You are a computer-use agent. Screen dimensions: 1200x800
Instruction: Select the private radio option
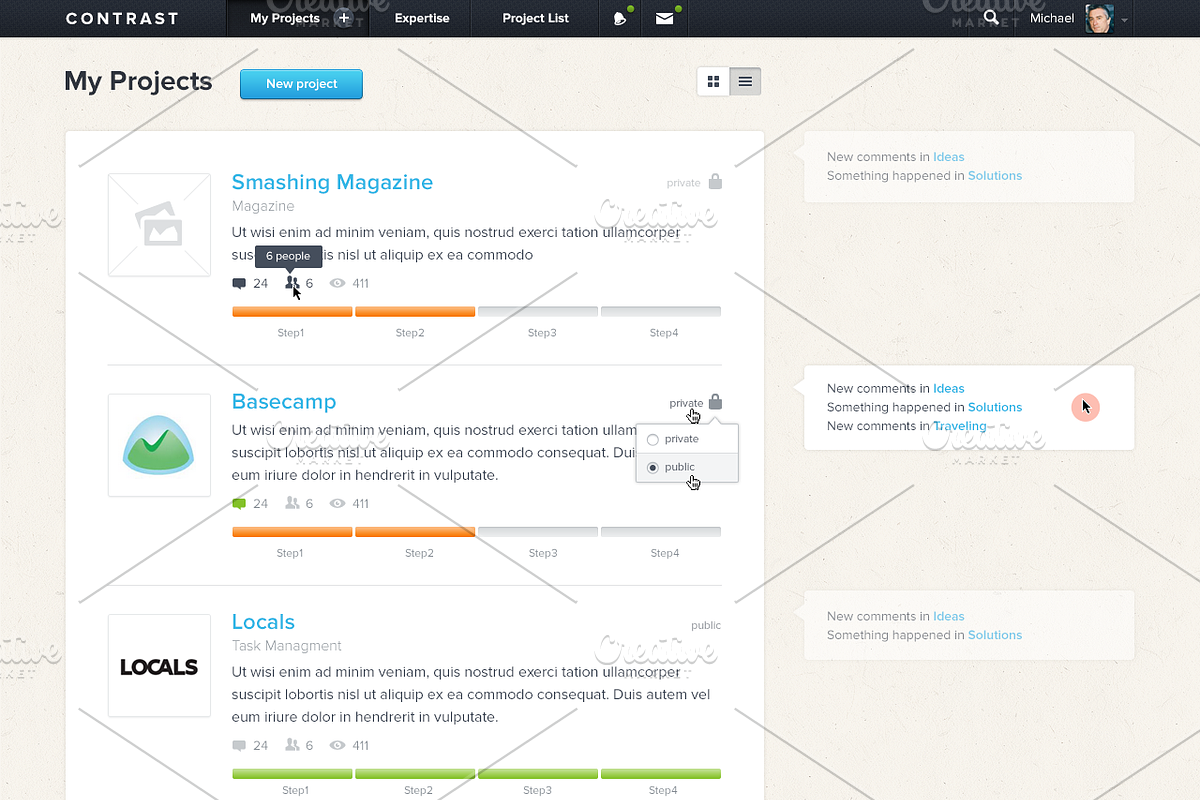pos(653,440)
